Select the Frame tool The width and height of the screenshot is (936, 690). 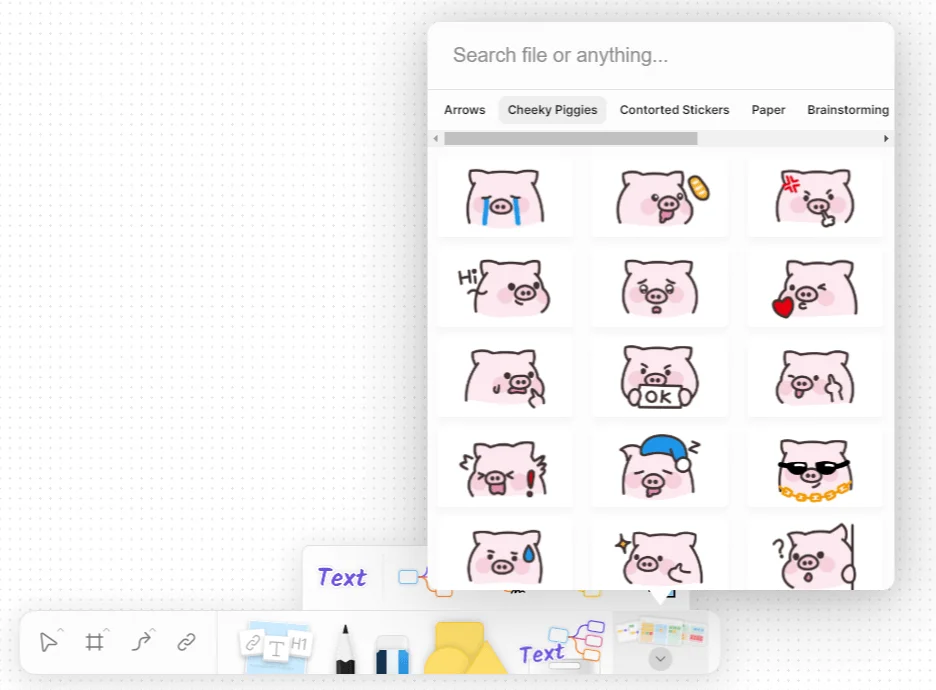94,642
